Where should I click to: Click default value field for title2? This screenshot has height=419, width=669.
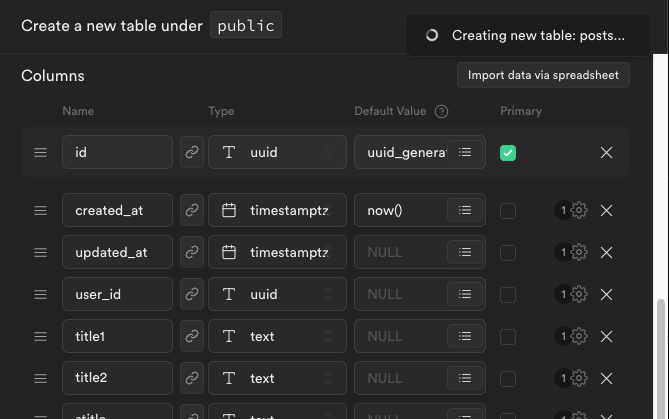click(x=398, y=379)
